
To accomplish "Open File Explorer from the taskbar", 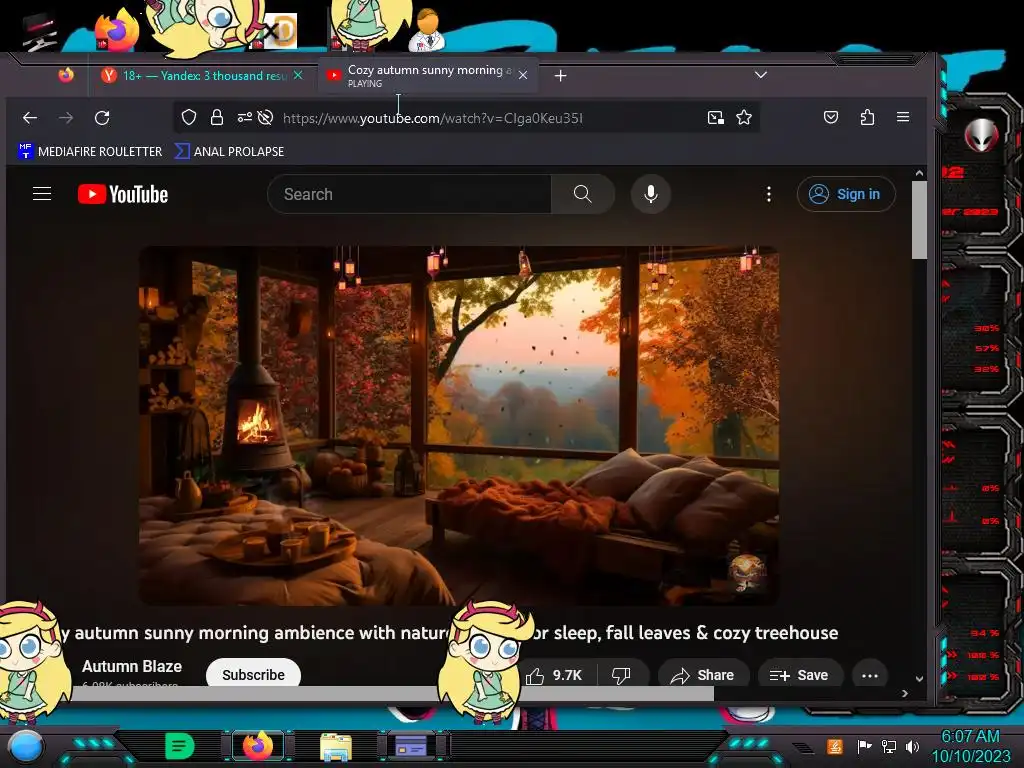I will coord(336,746).
